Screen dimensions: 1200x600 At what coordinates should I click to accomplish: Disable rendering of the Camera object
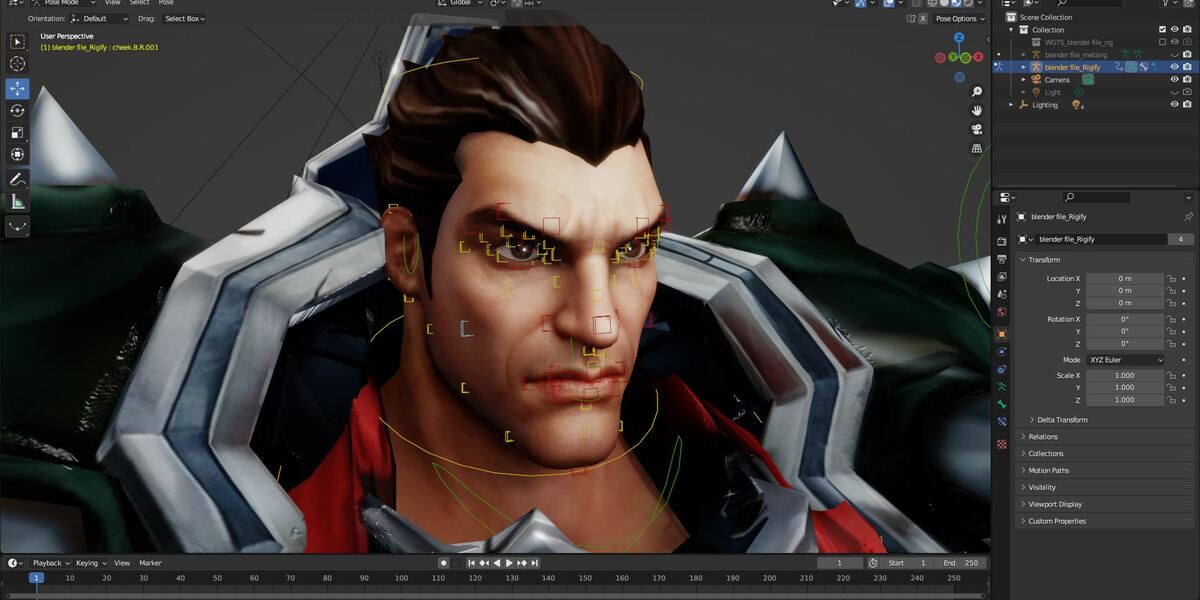1187,79
